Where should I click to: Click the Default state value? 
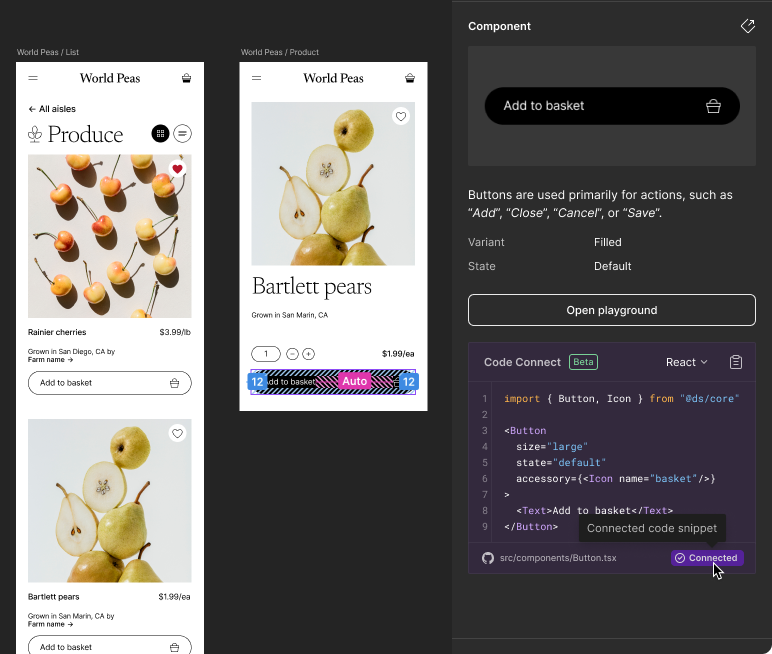(612, 266)
